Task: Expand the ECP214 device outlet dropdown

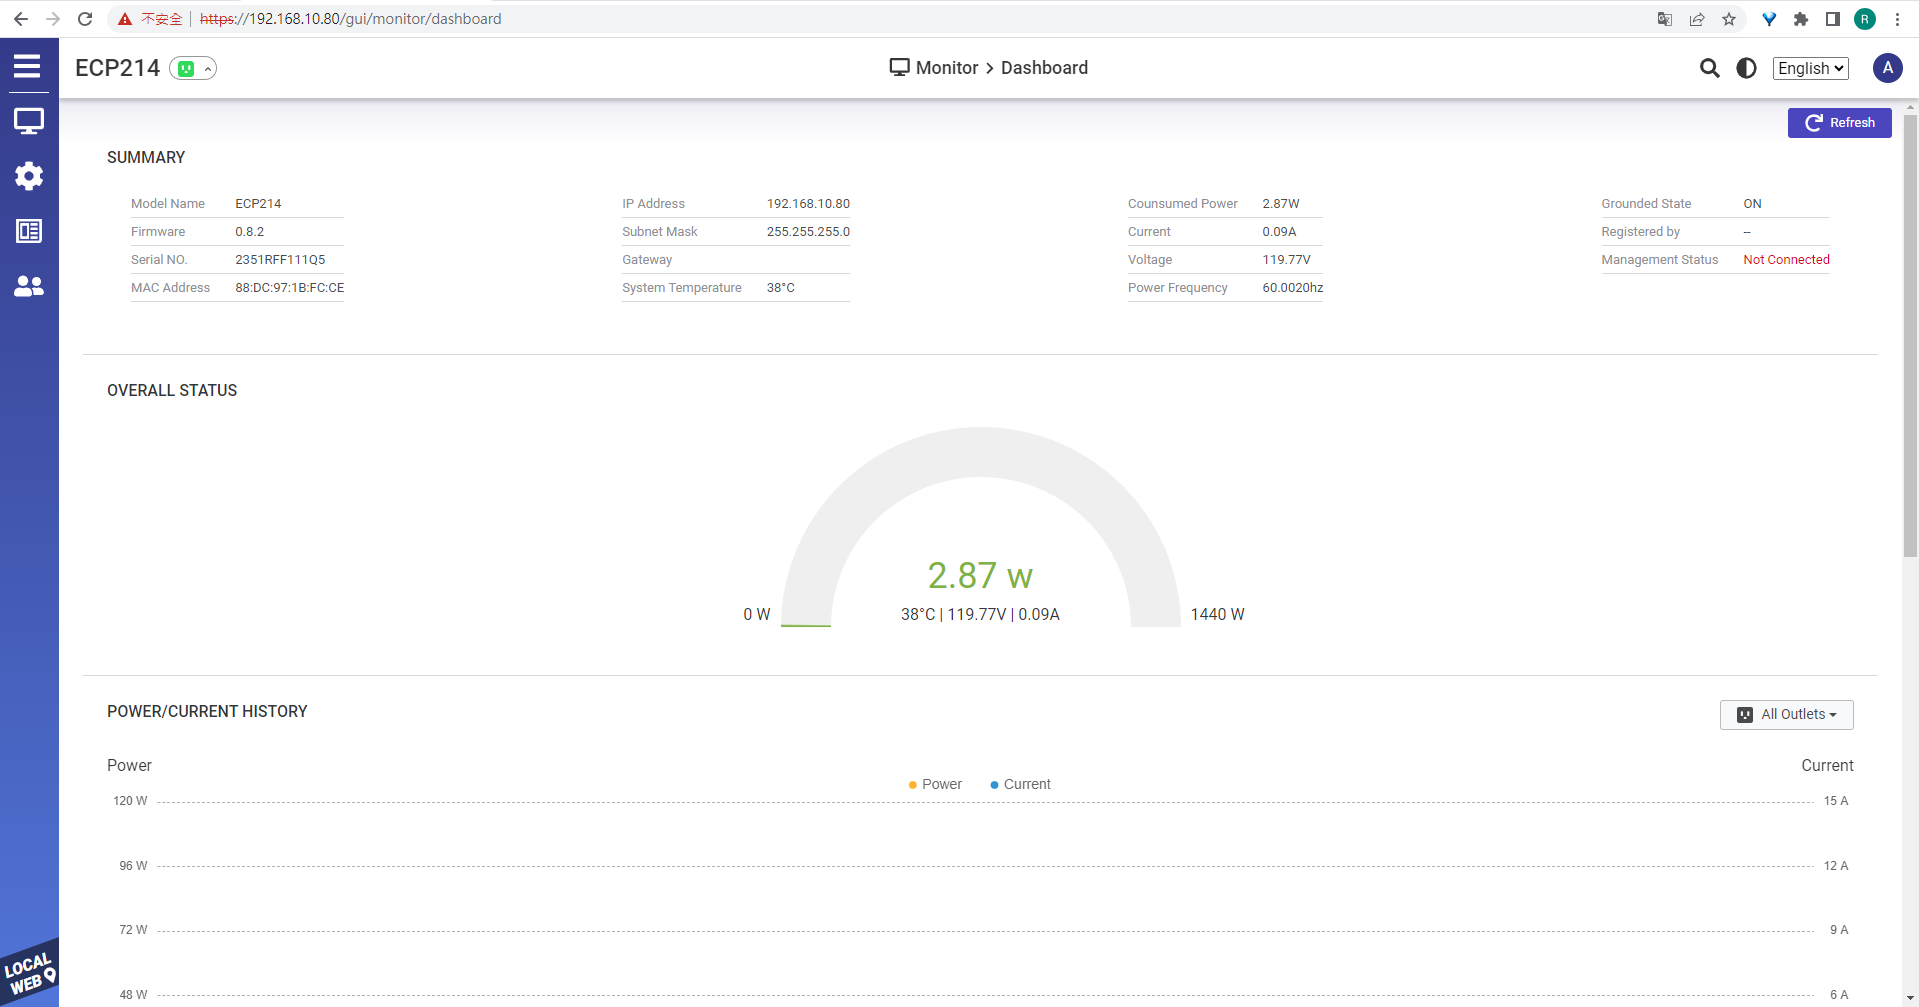Action: (x=193, y=68)
